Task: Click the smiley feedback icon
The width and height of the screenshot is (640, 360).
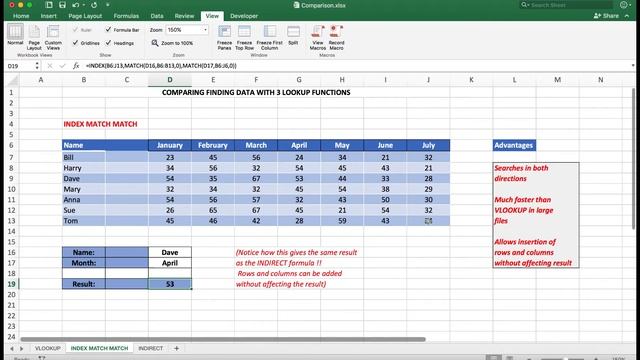Action: tap(624, 5)
